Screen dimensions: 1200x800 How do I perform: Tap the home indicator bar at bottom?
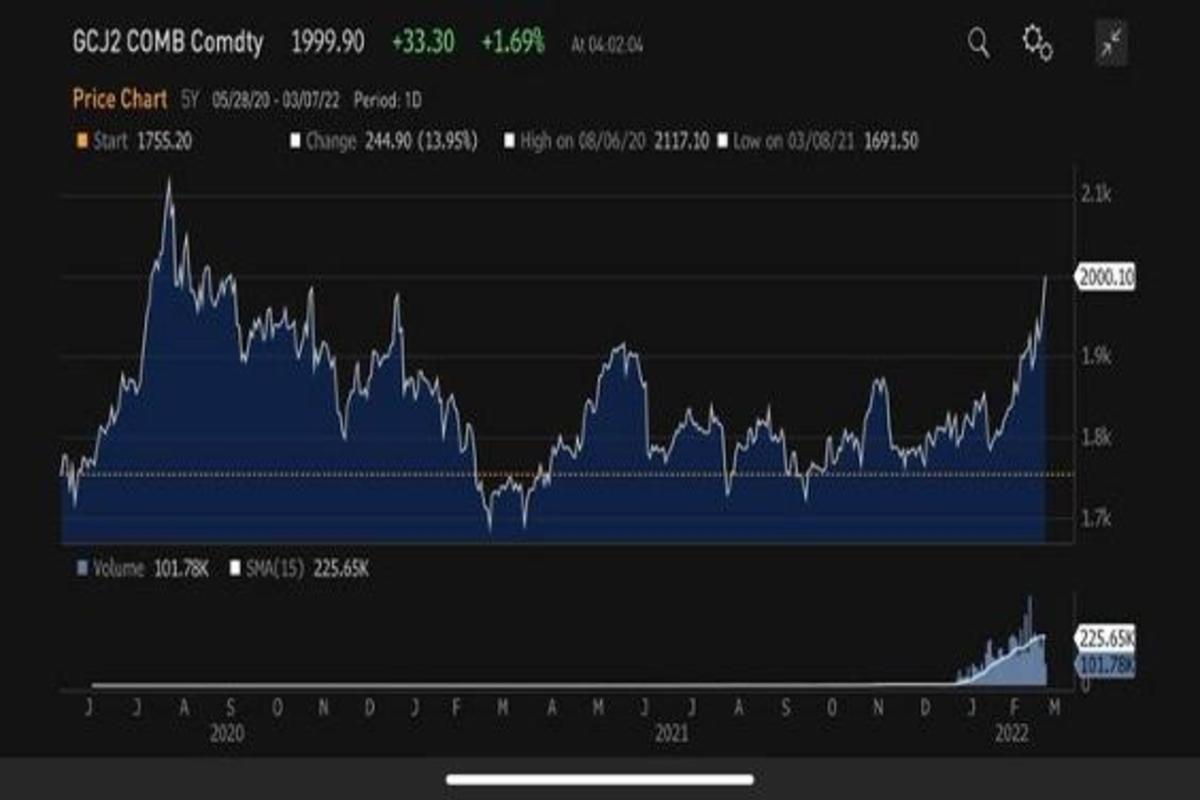point(600,778)
